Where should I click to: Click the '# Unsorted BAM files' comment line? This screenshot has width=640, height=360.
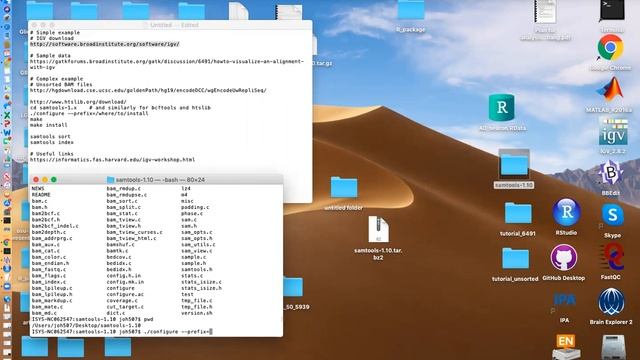61,84
